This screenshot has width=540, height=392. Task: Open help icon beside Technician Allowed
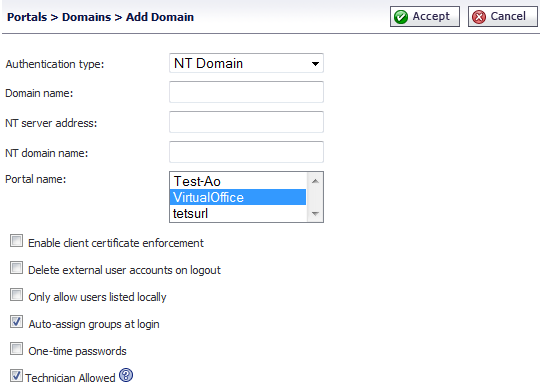[x=126, y=375]
